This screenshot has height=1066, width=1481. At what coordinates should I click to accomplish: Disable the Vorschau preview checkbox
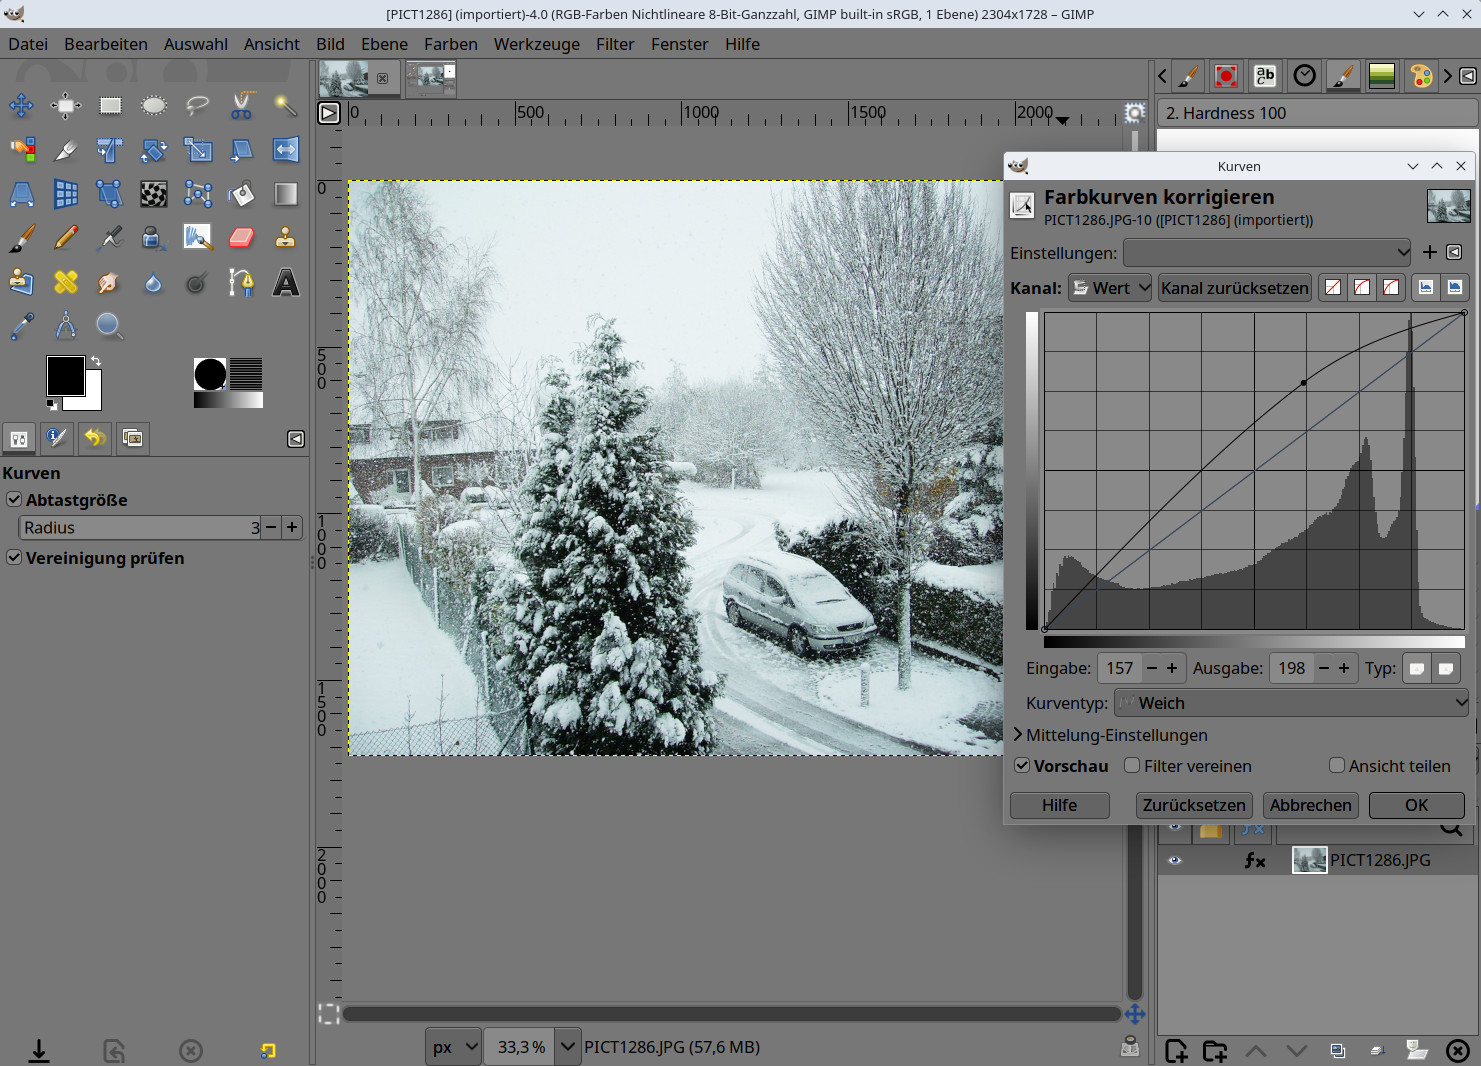(x=1022, y=766)
